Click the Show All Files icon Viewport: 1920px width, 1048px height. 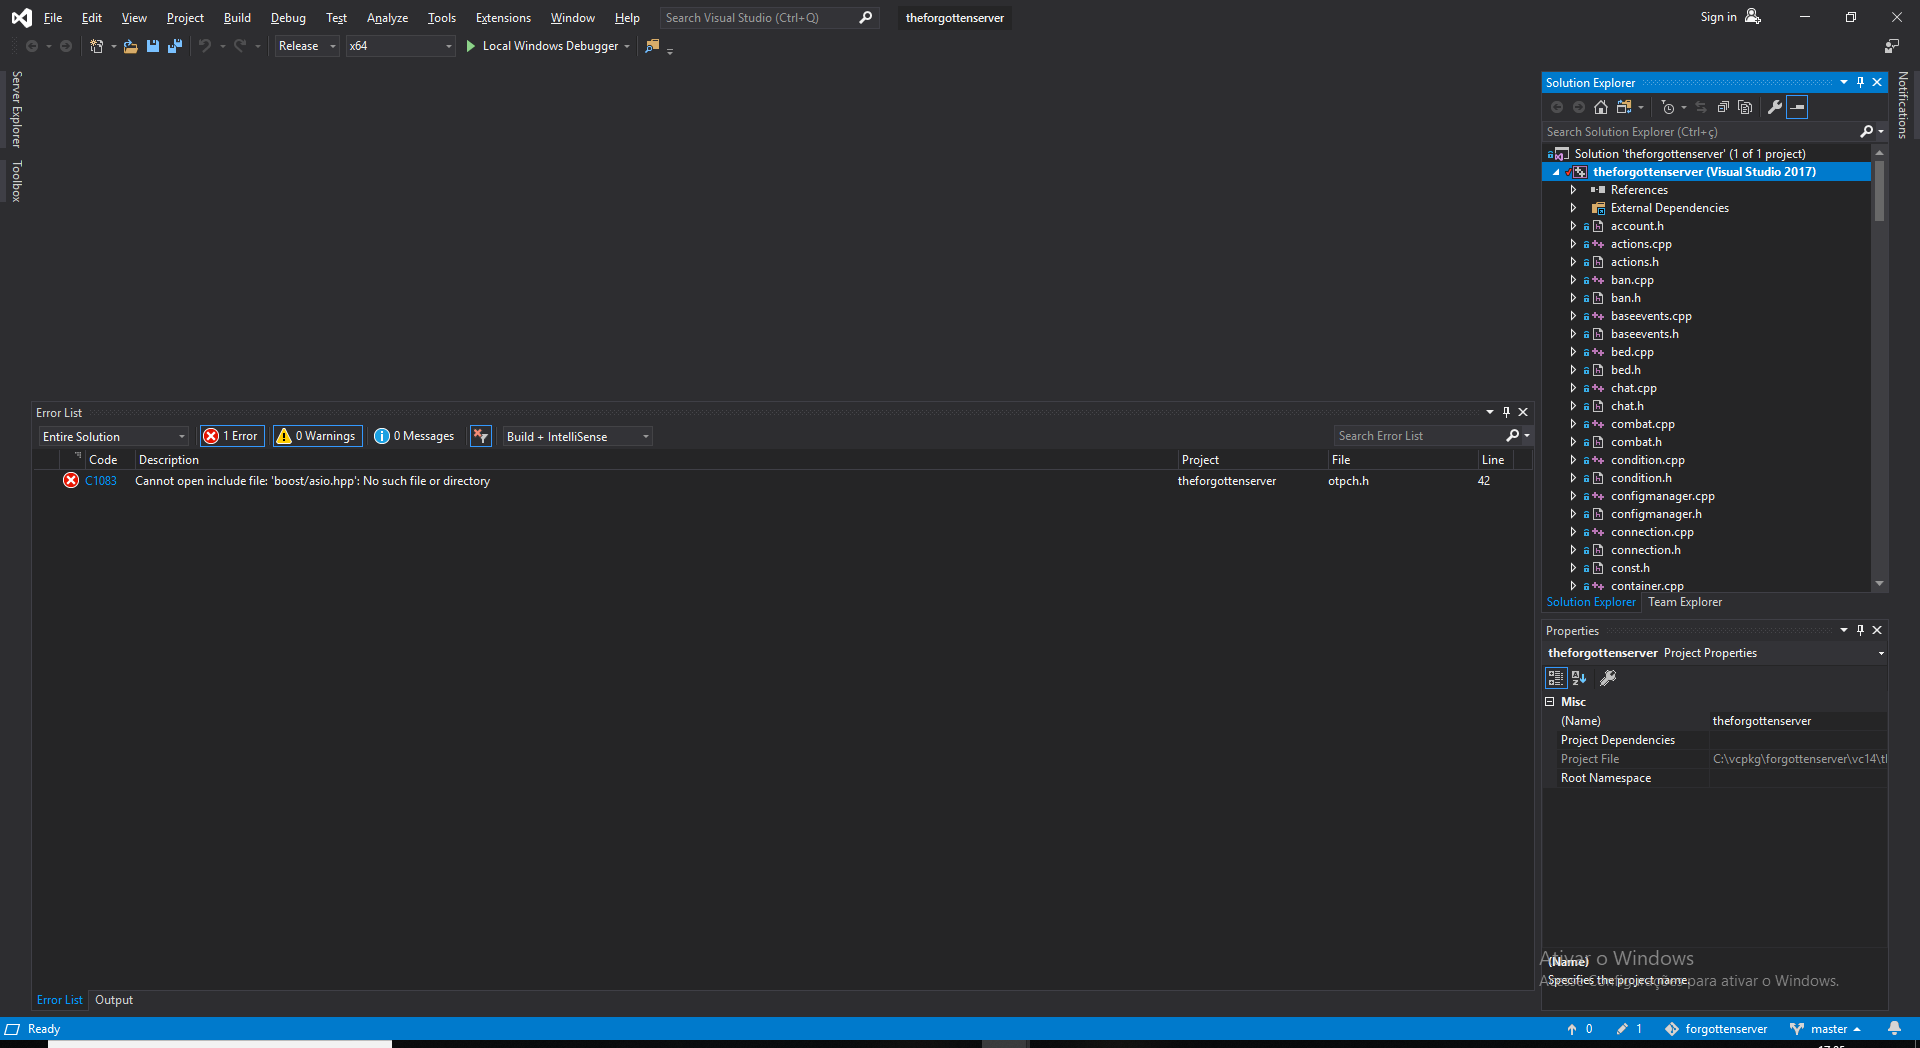[1745, 107]
